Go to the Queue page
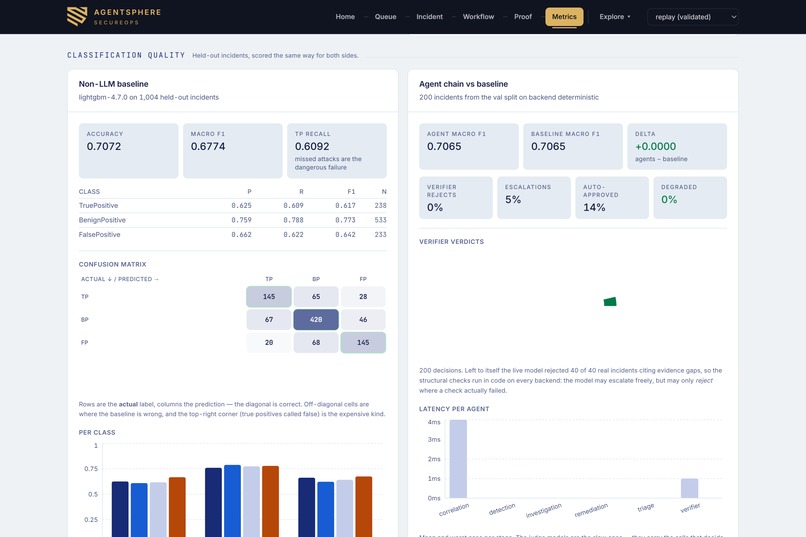This screenshot has height=537, width=806. (x=386, y=17)
